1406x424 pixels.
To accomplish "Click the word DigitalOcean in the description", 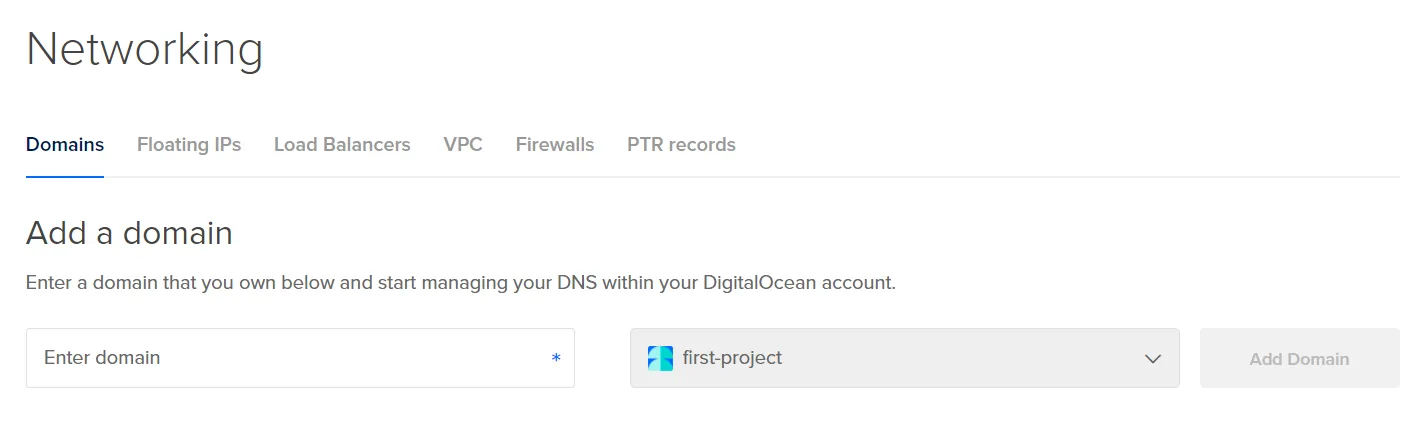I will 759,283.
